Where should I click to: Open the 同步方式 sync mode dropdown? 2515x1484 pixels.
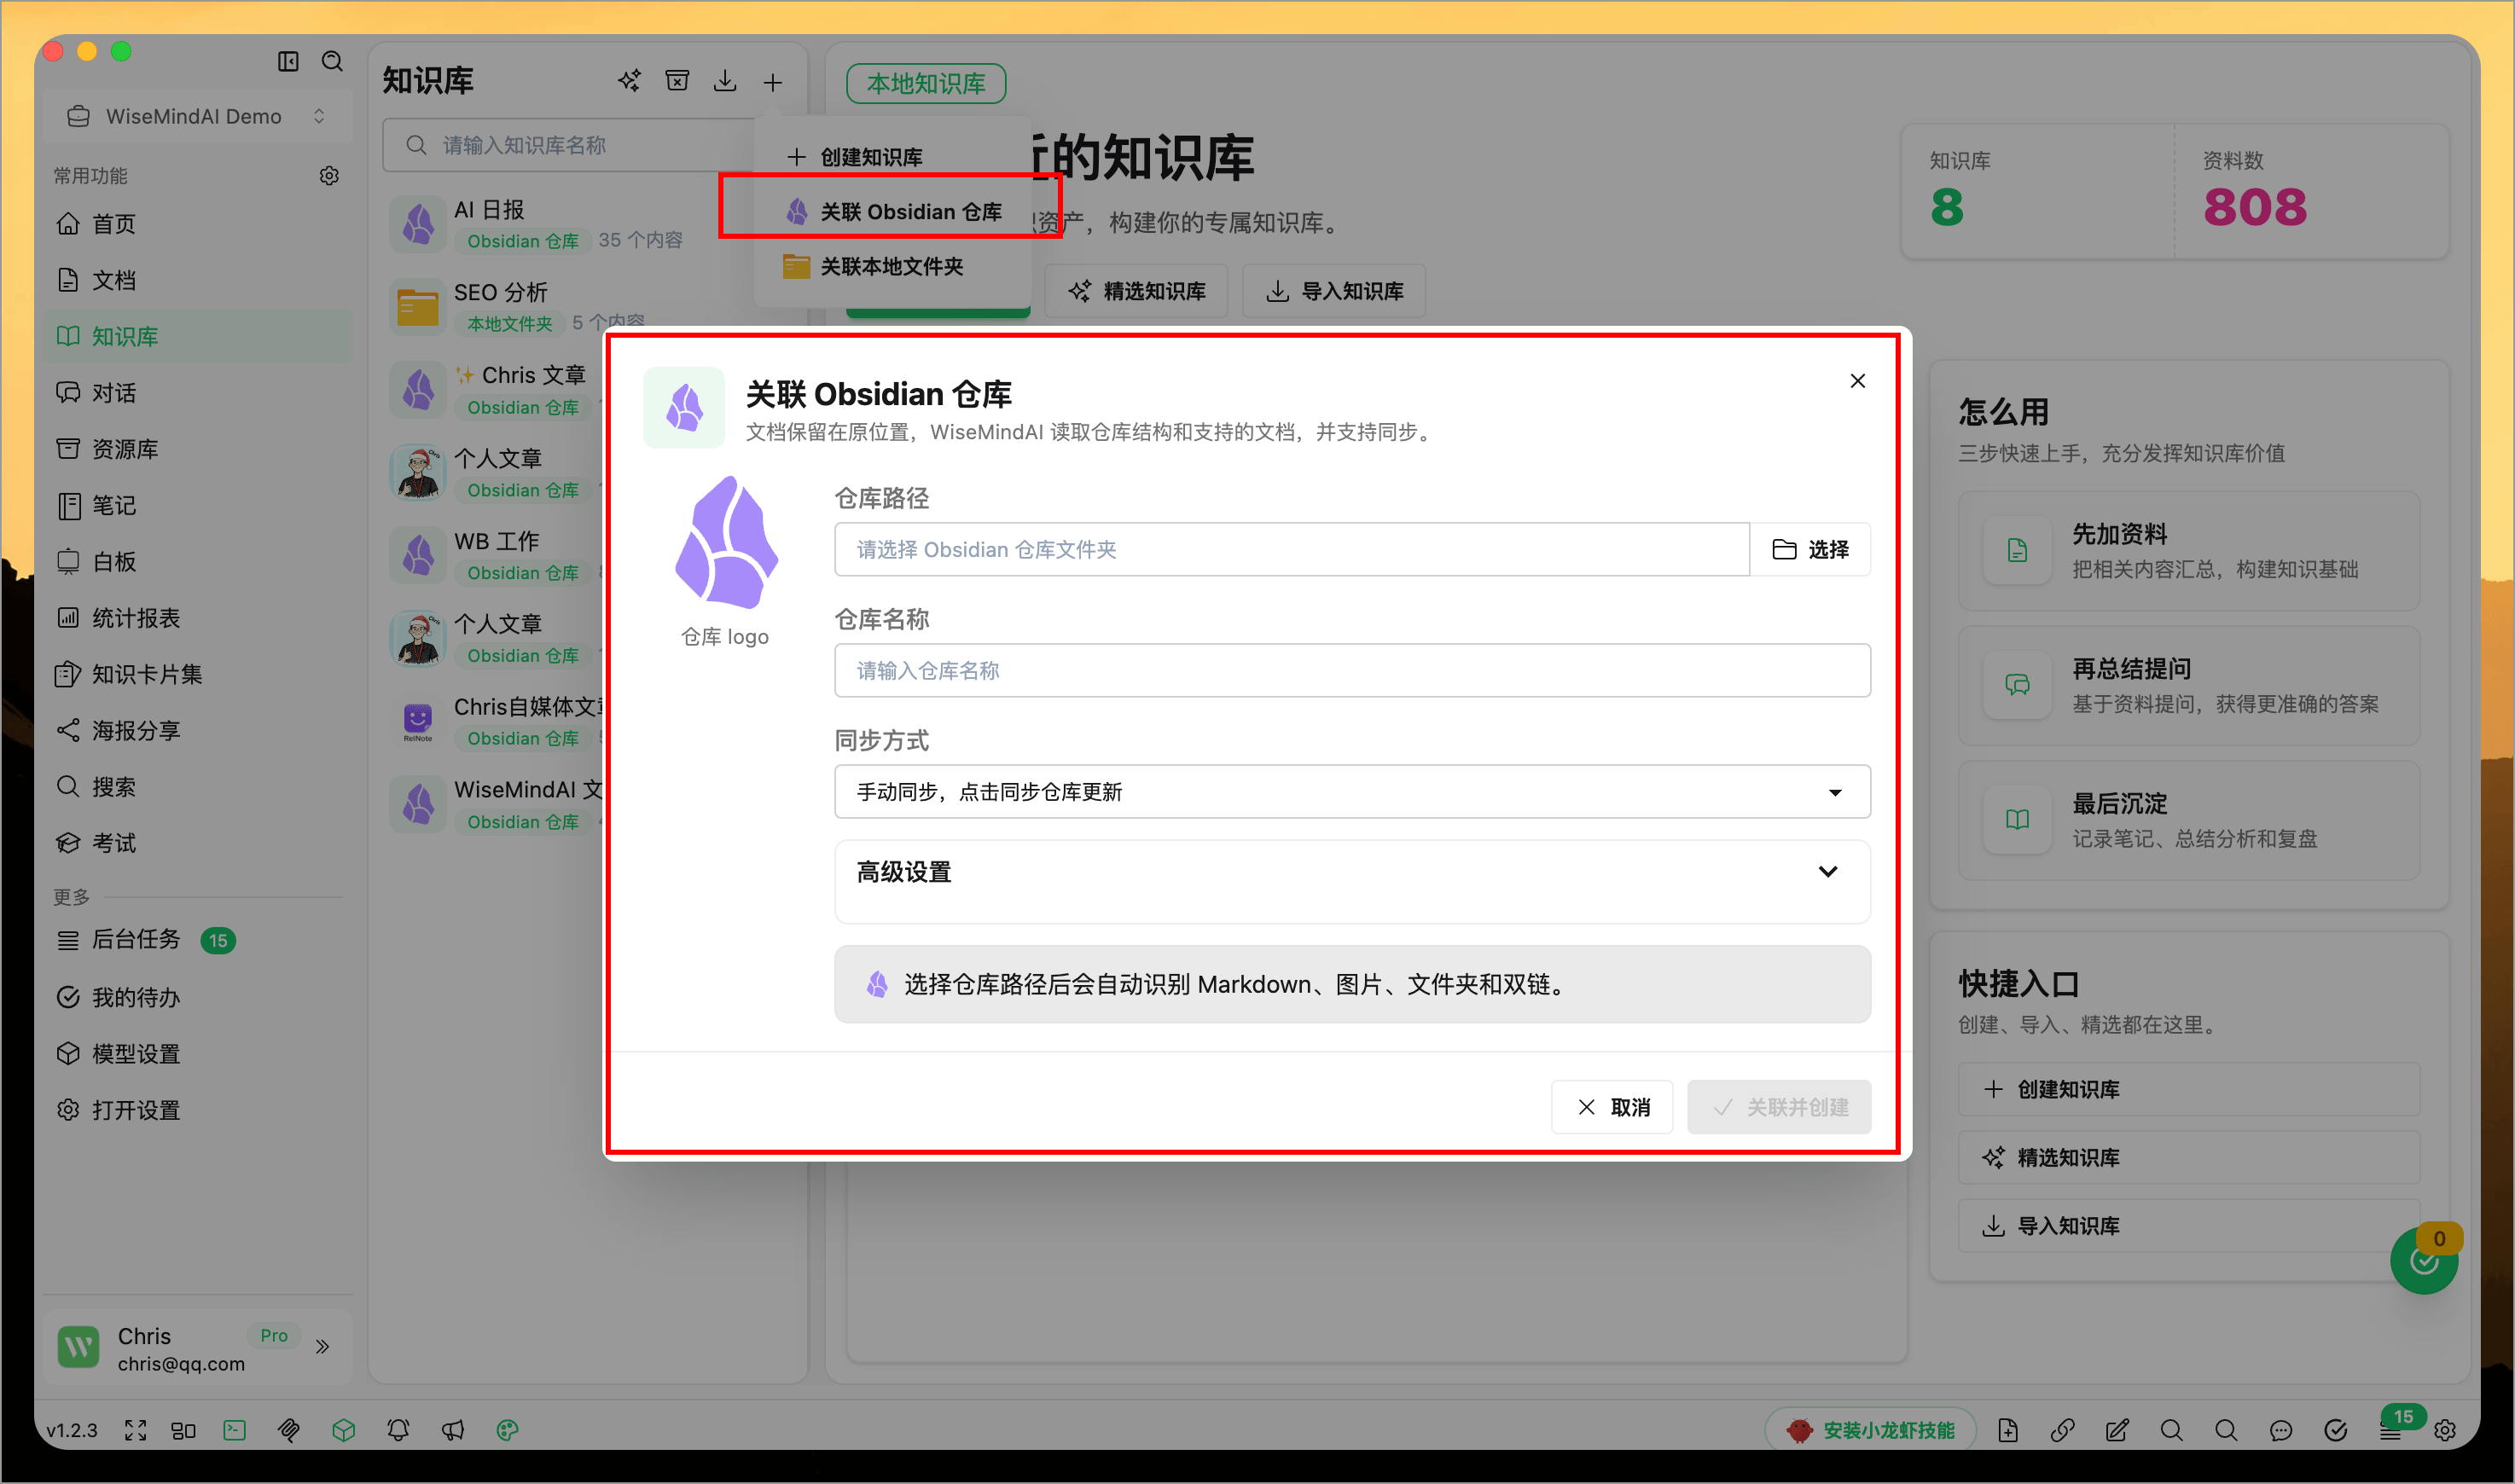point(1352,792)
